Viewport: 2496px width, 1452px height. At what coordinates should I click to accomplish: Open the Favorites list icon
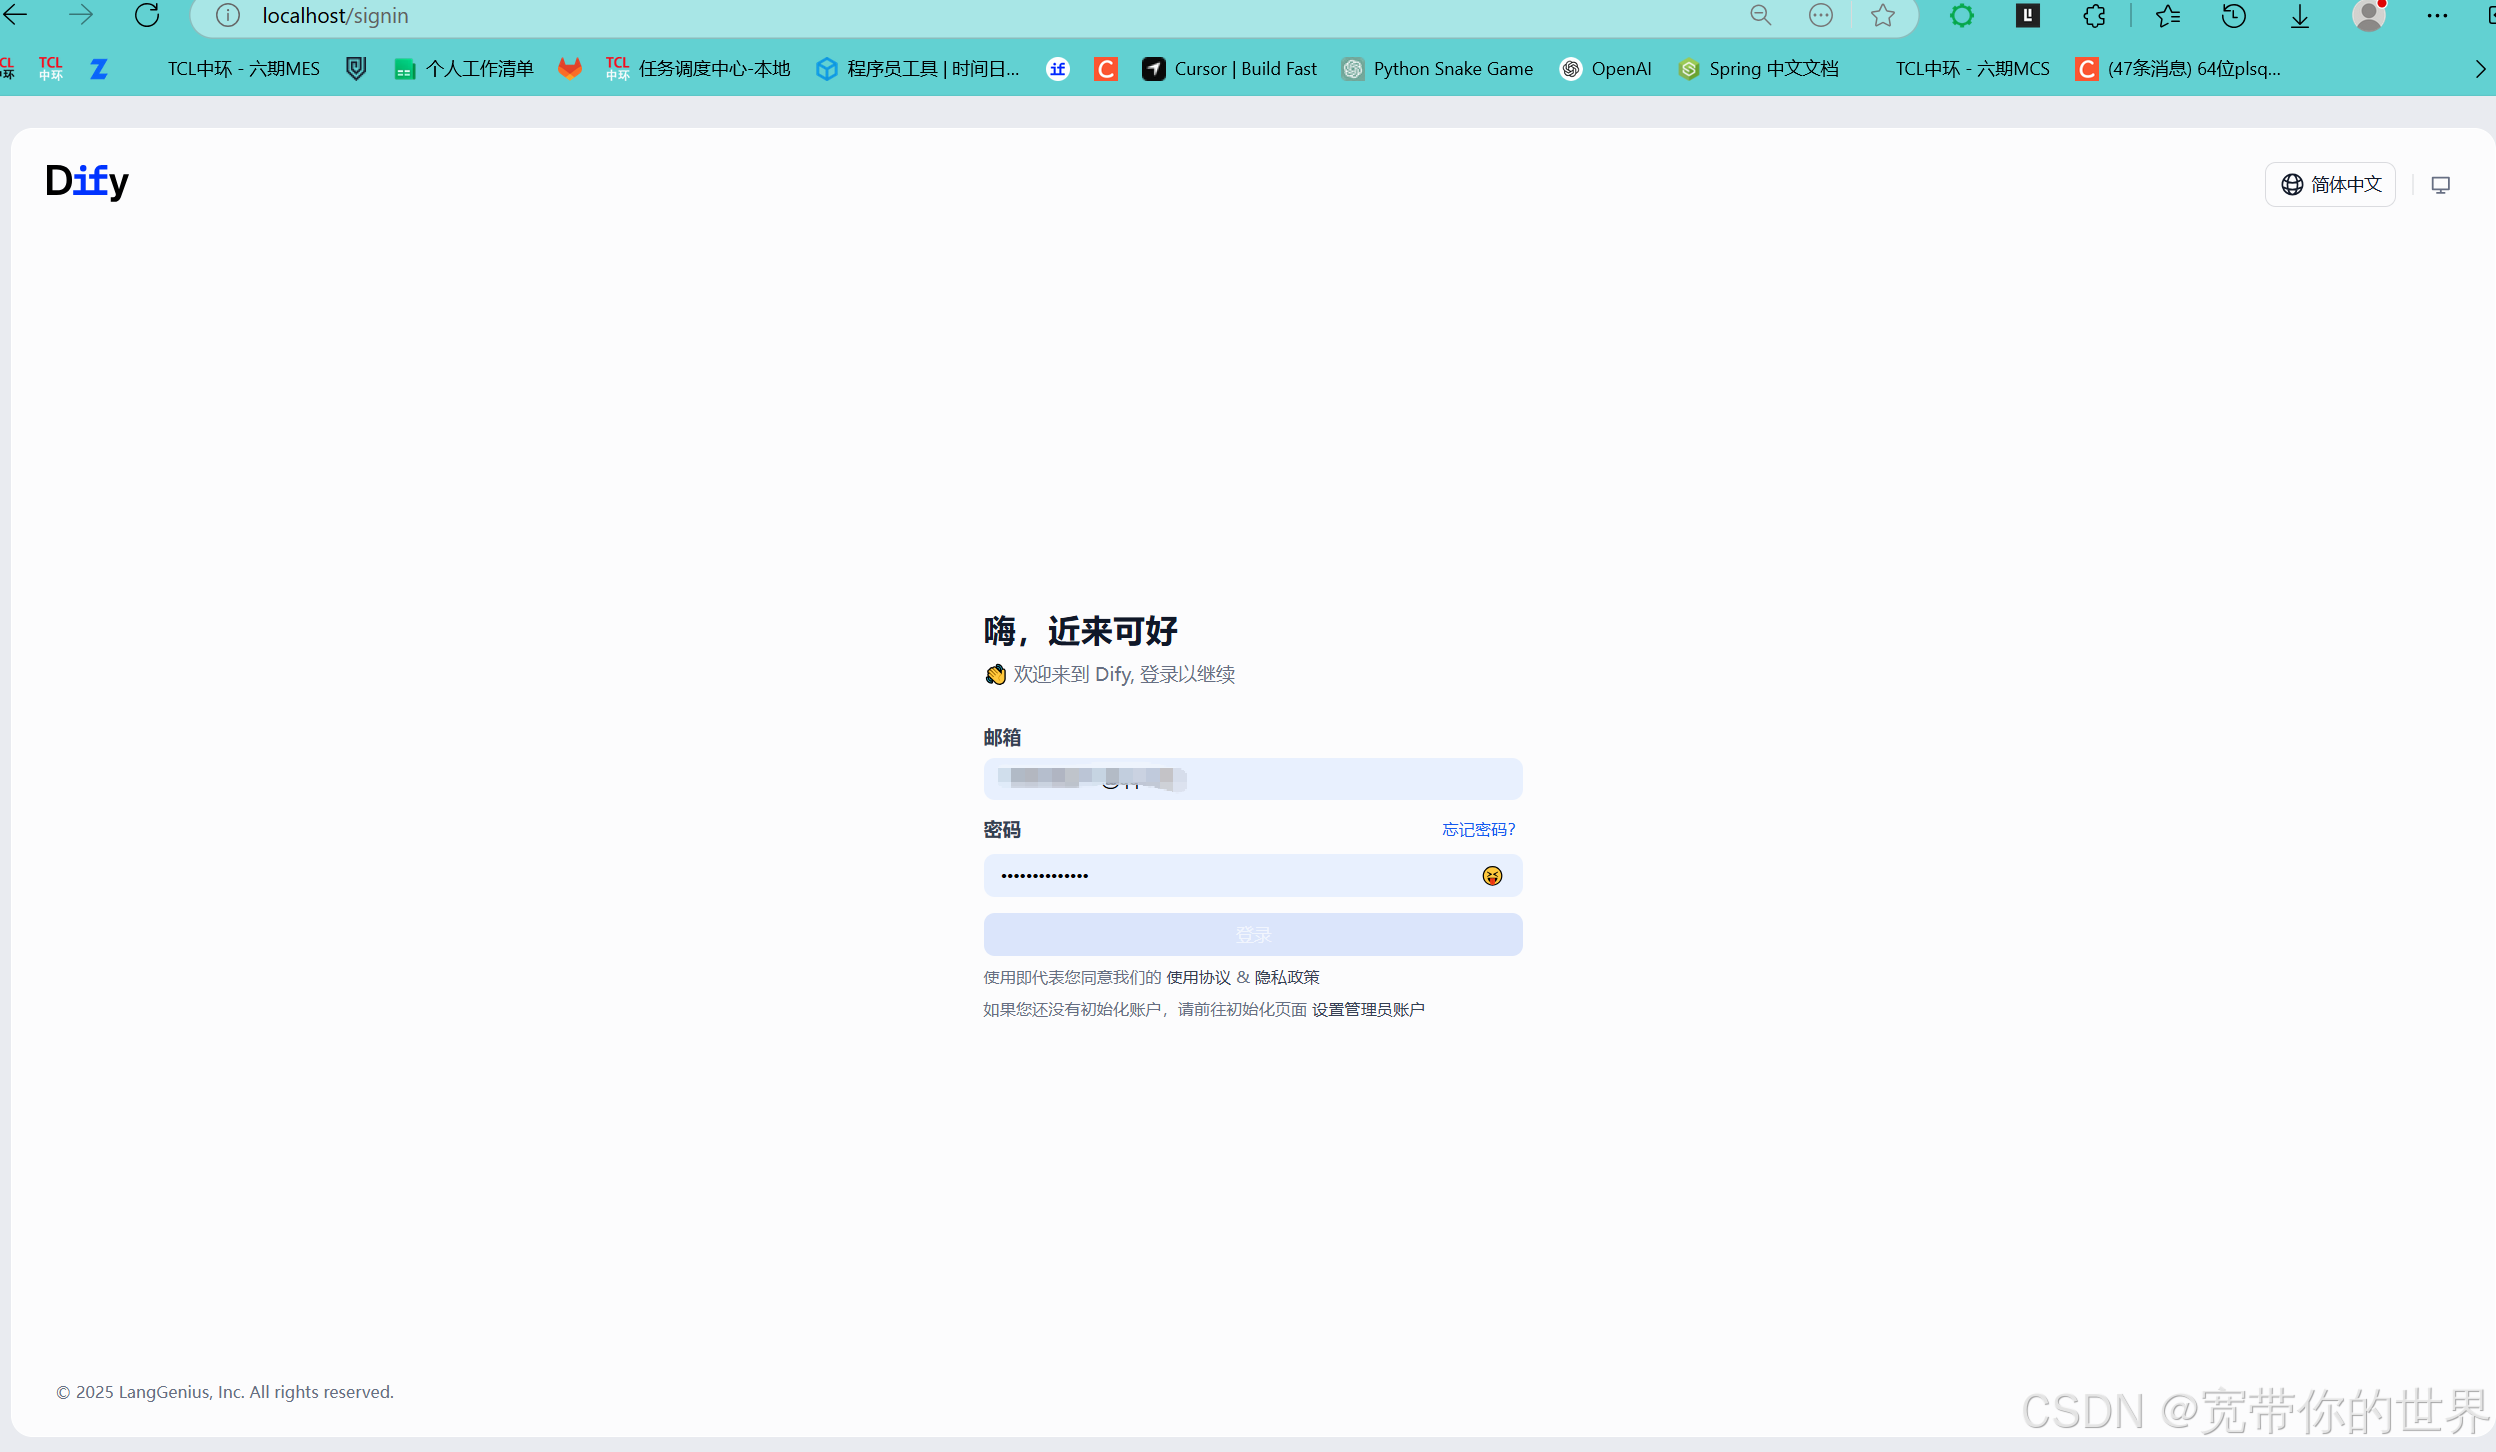coord(2168,15)
